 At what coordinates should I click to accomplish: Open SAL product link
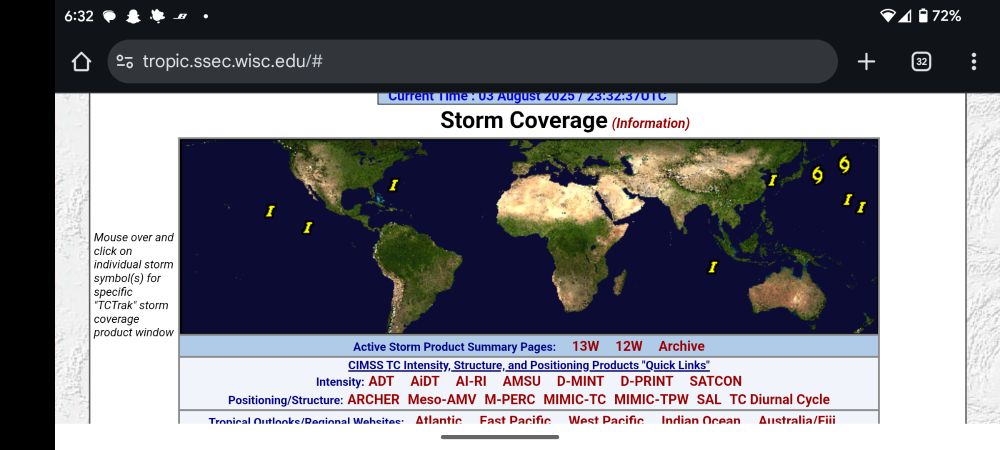709,400
